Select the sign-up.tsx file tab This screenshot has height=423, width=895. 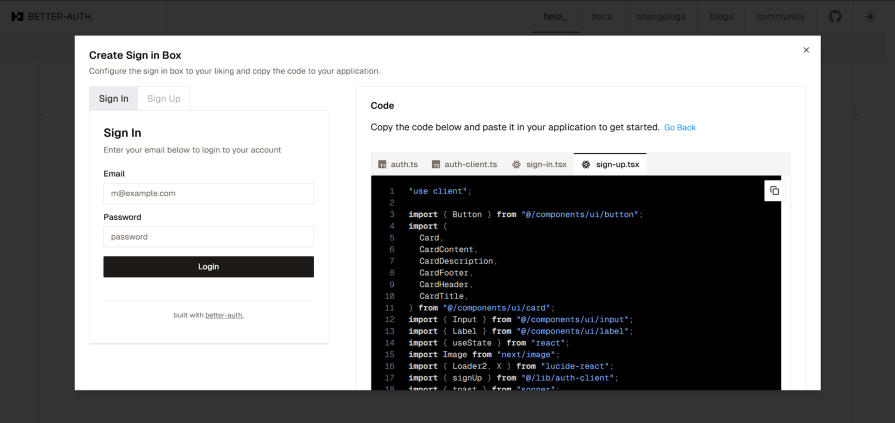[610, 164]
